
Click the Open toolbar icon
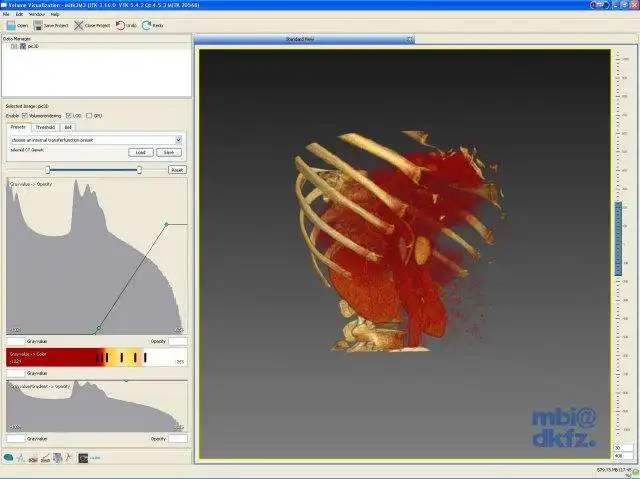point(11,26)
